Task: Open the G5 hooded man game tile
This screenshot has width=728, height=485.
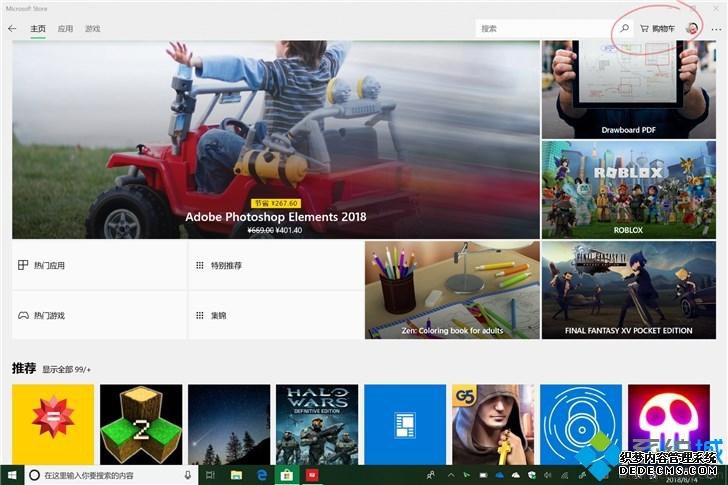Action: click(493, 424)
